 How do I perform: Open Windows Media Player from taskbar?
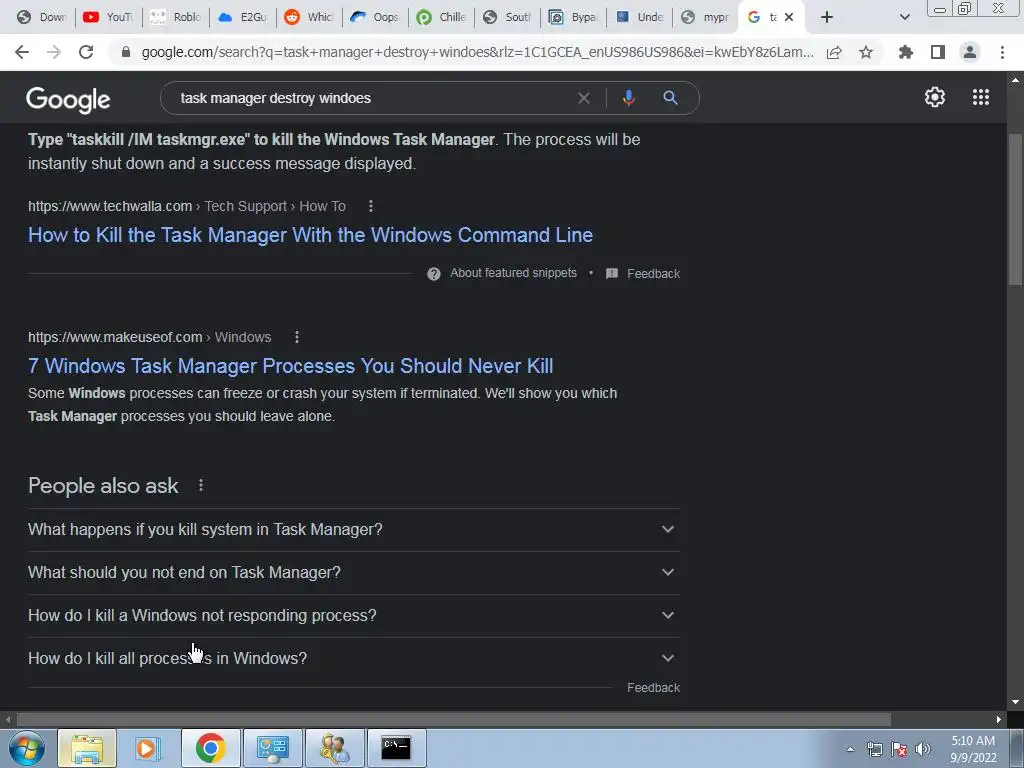[x=148, y=748]
